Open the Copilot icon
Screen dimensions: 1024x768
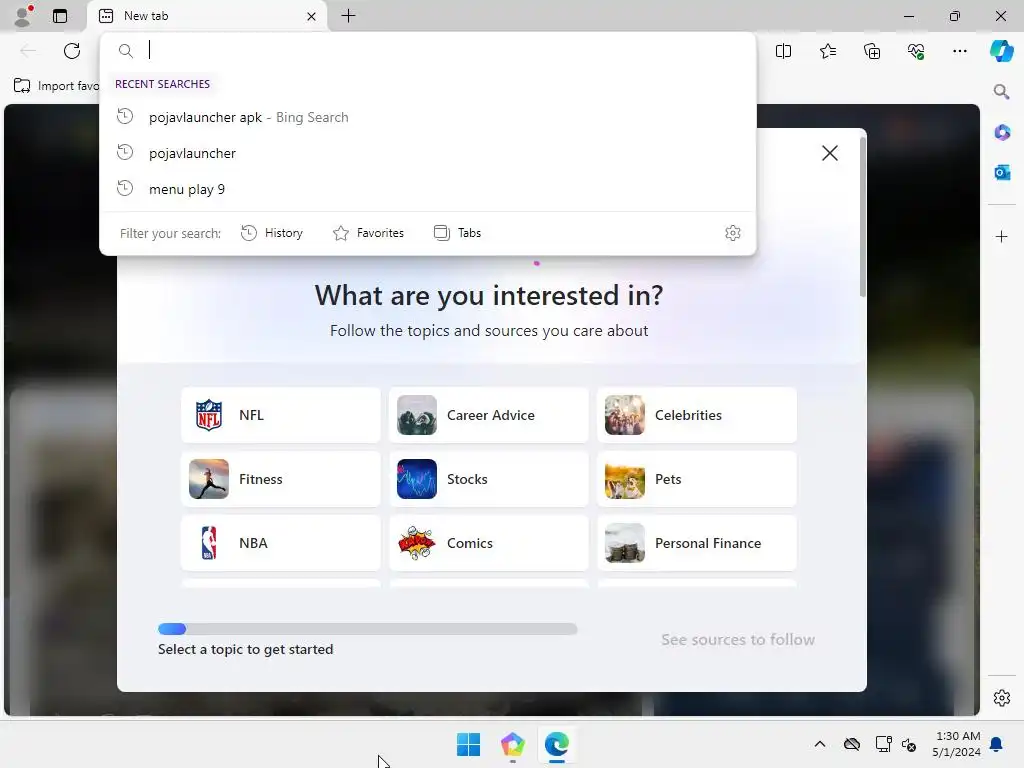click(1001, 51)
